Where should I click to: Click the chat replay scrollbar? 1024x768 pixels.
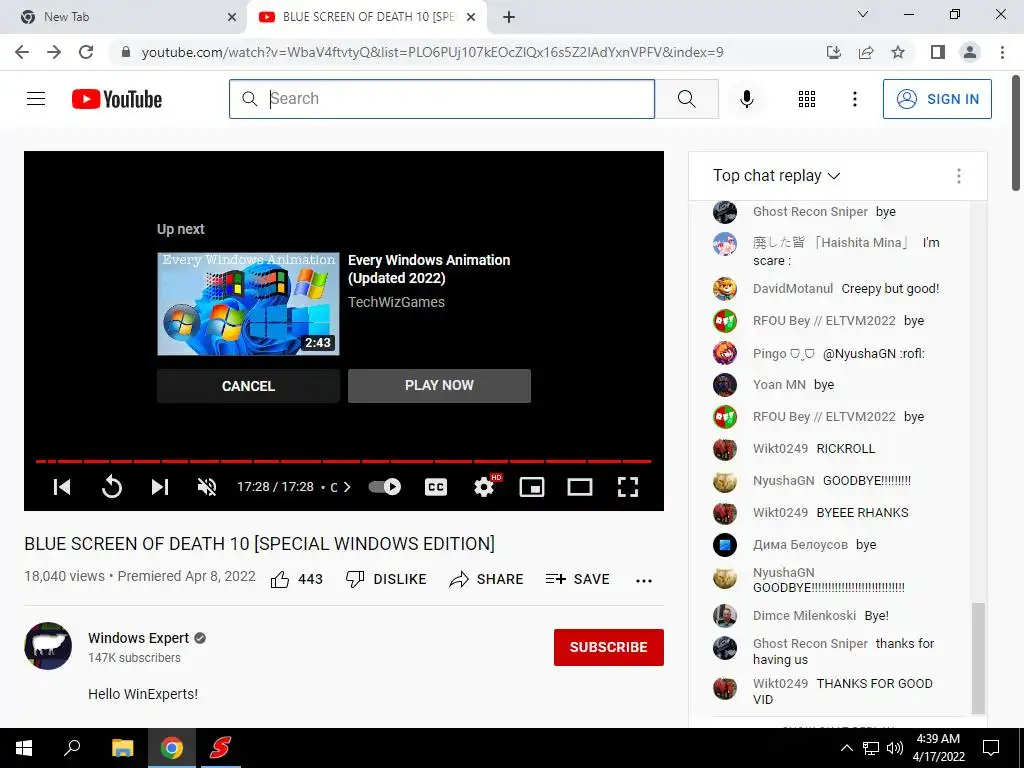pyautogui.click(x=978, y=658)
